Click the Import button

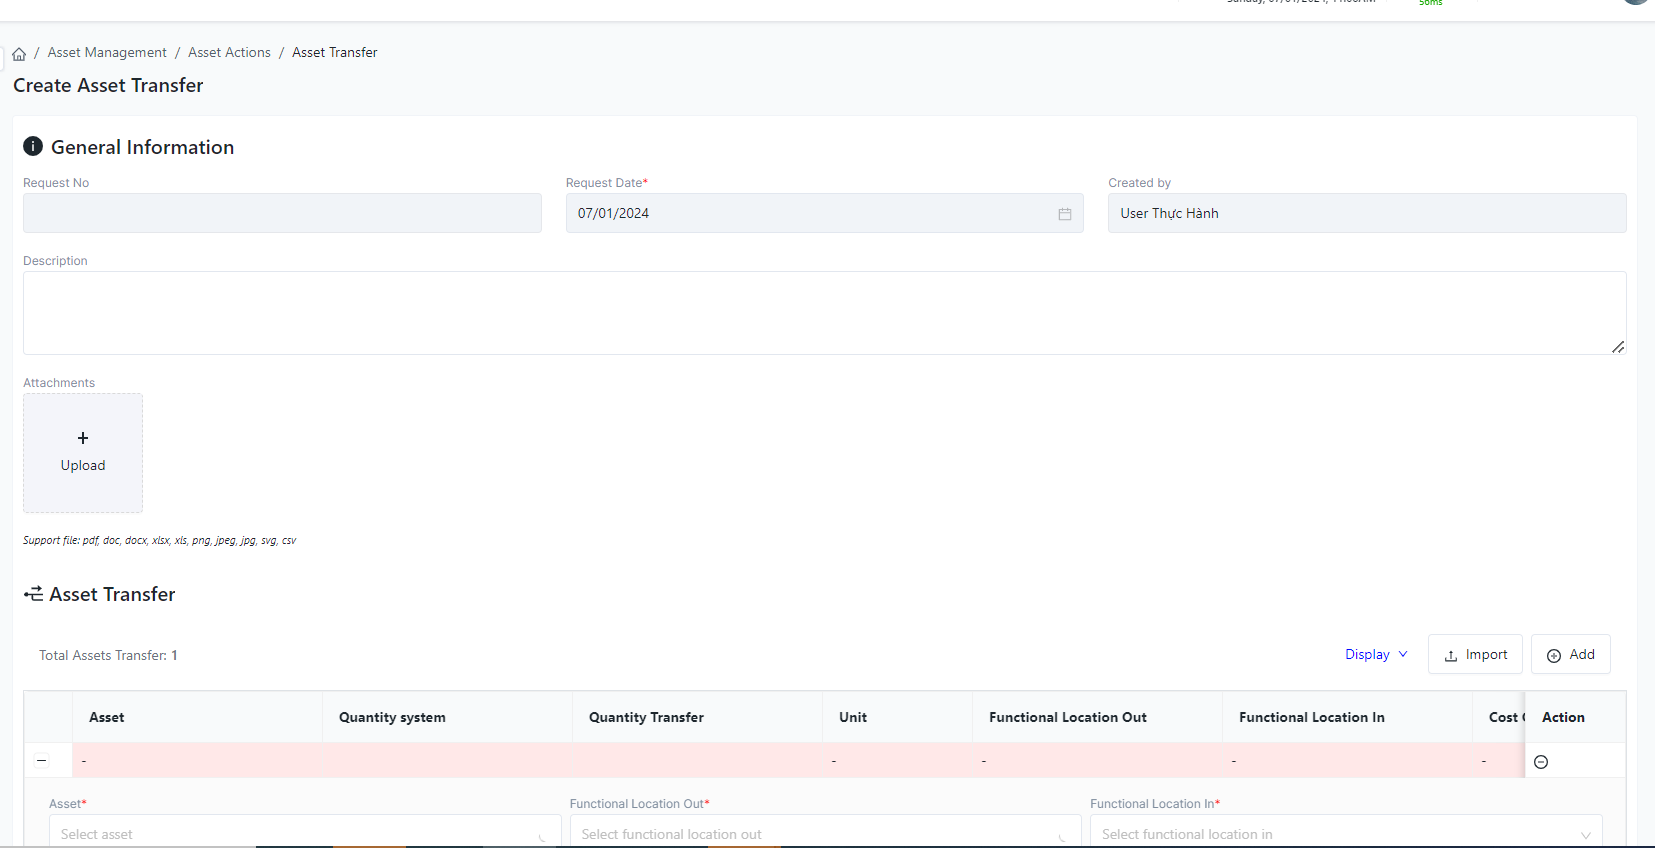click(x=1475, y=655)
